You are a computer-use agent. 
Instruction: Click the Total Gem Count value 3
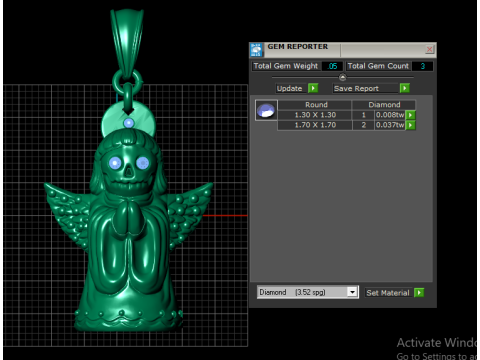(x=422, y=66)
